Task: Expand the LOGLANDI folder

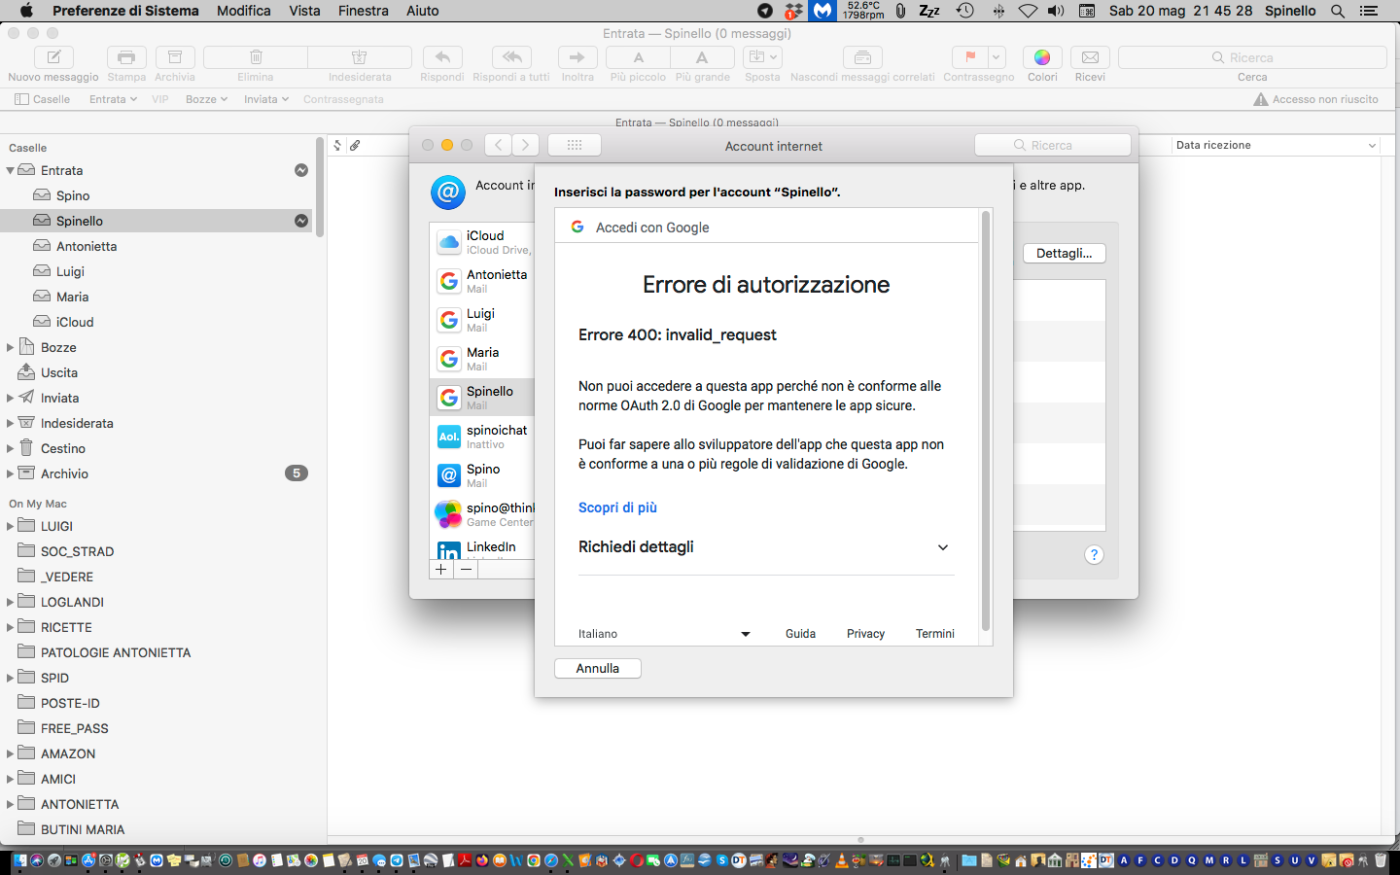Action: [10, 602]
